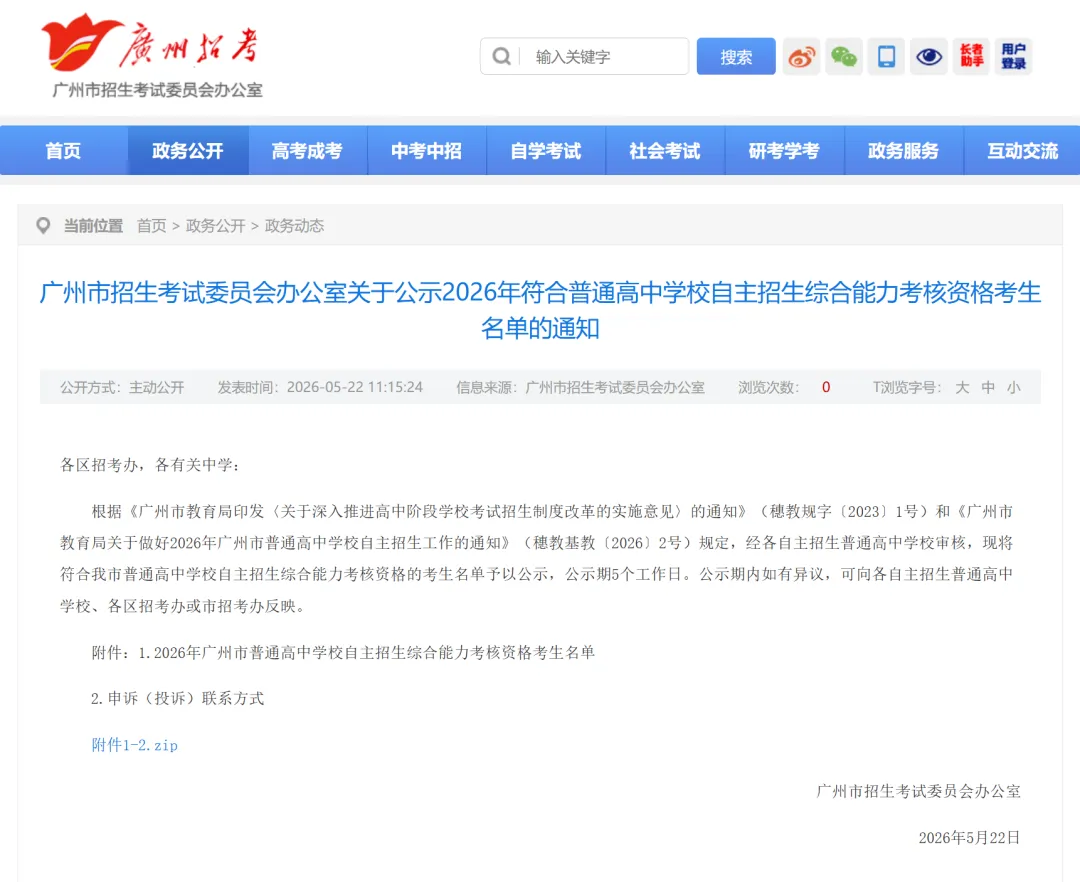Screen dimensions: 1080x882
Task: Set font size to 中
Action: pos(988,388)
